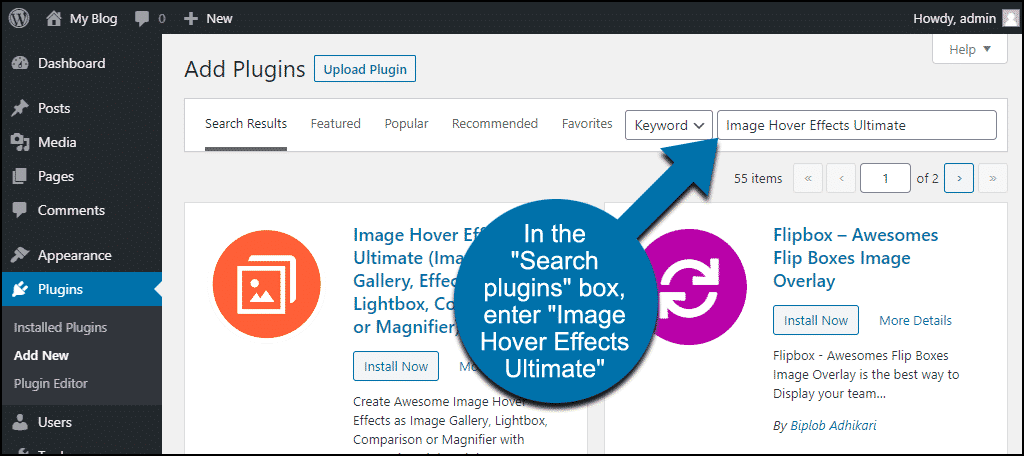Click the Users person icon
This screenshot has width=1024, height=456.
pos(20,423)
